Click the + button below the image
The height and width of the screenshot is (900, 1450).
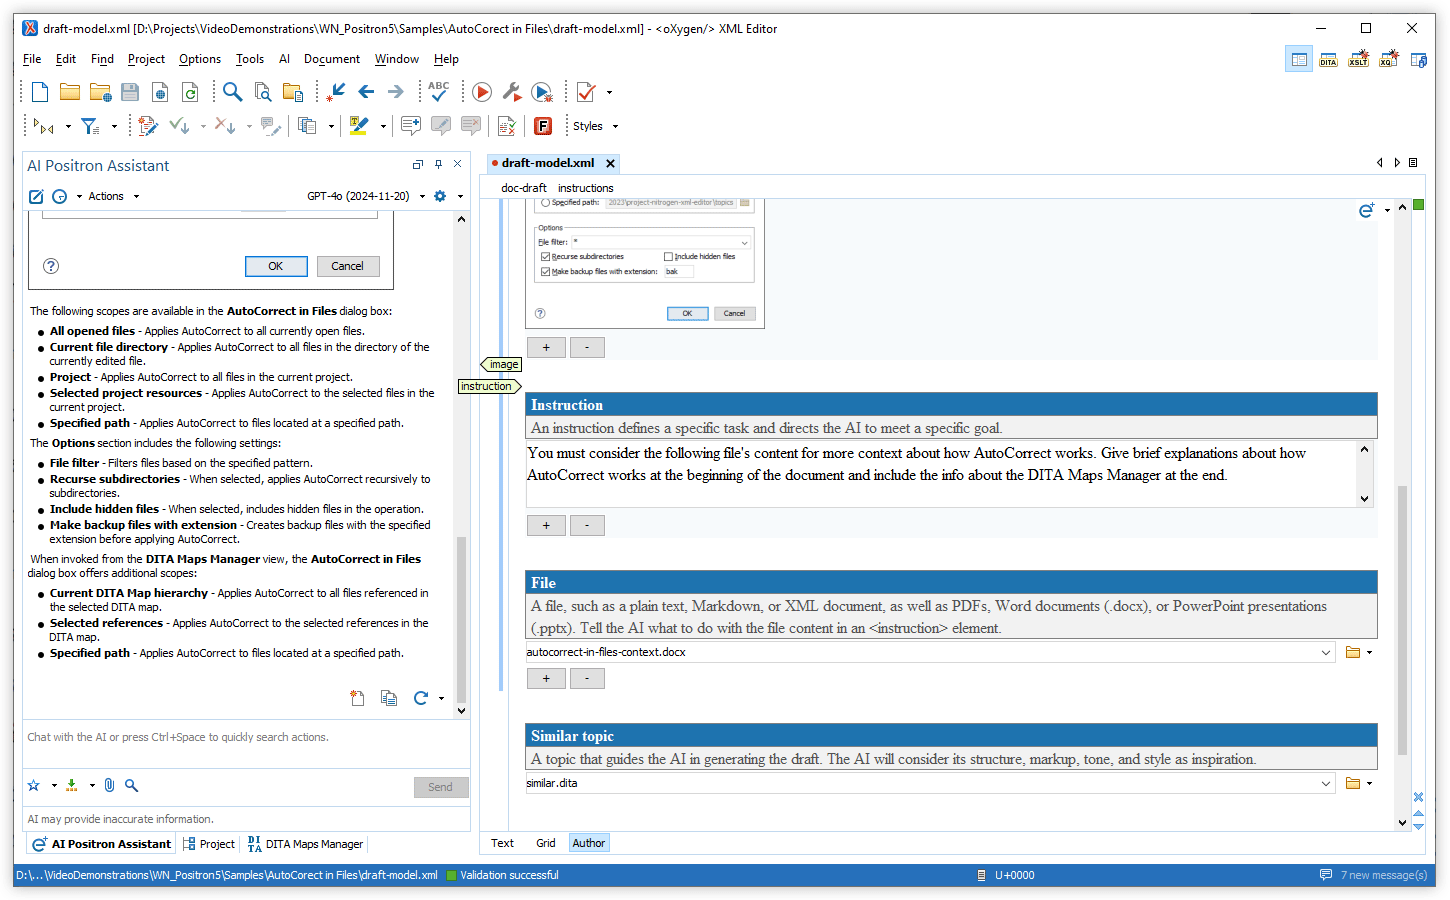pos(546,347)
